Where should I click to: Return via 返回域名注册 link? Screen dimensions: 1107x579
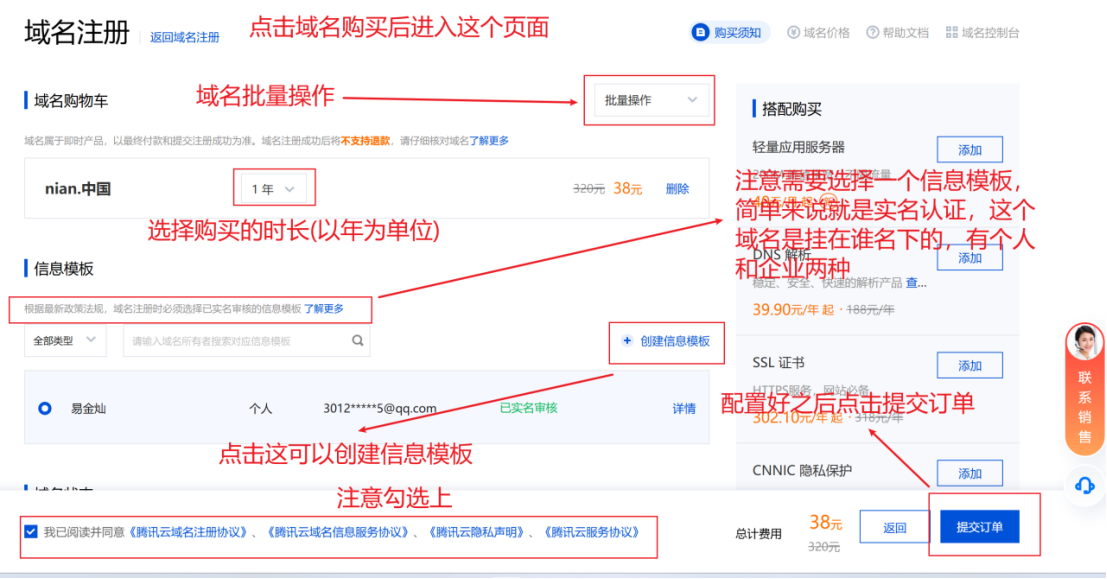(x=184, y=37)
